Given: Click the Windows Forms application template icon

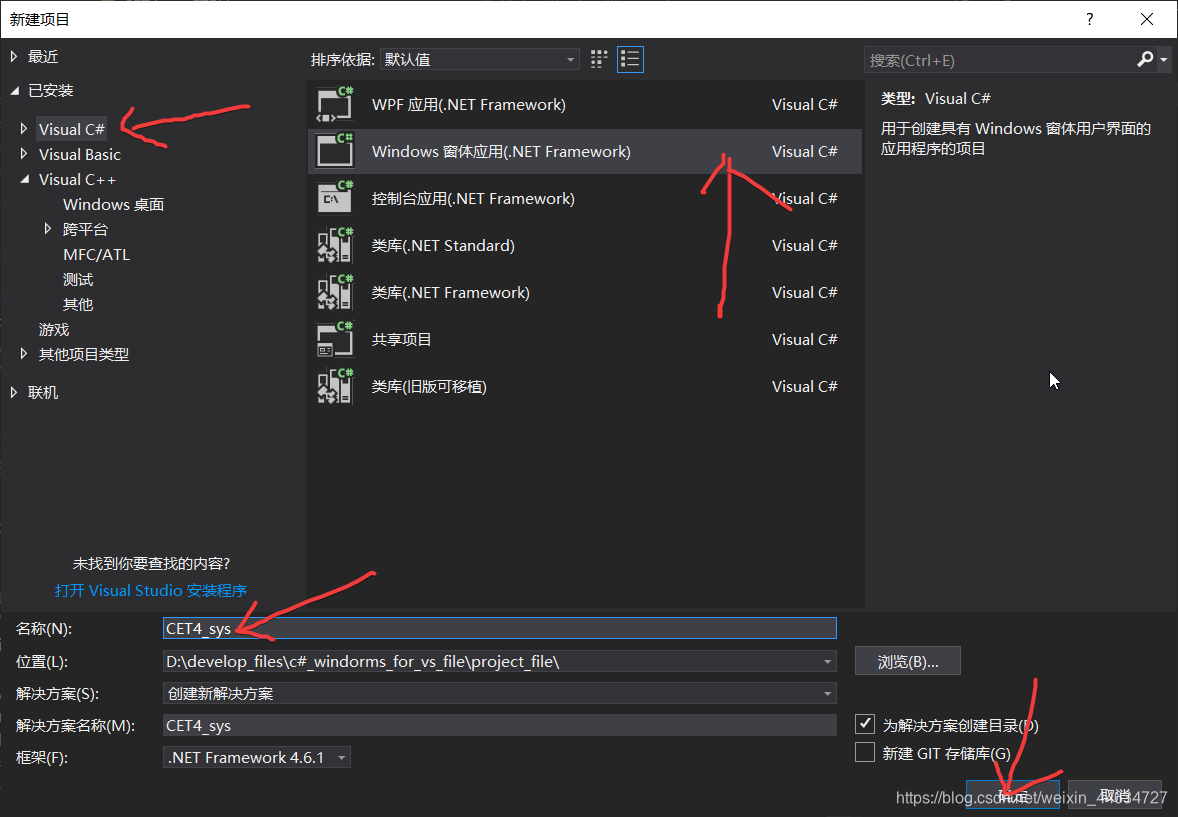Looking at the screenshot, I should tap(334, 151).
